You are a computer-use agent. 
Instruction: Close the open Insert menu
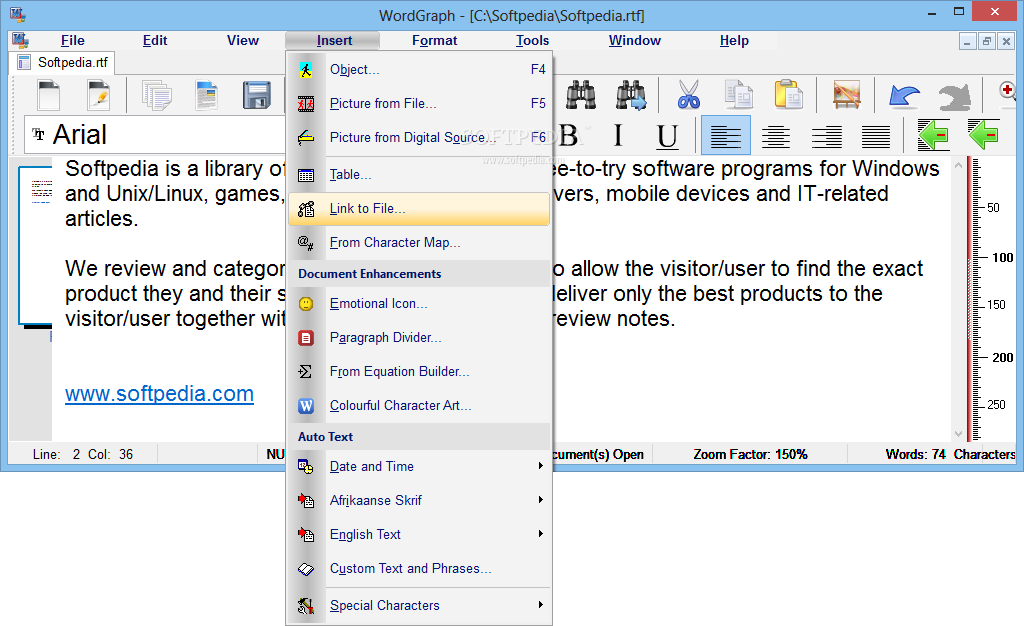(x=333, y=40)
